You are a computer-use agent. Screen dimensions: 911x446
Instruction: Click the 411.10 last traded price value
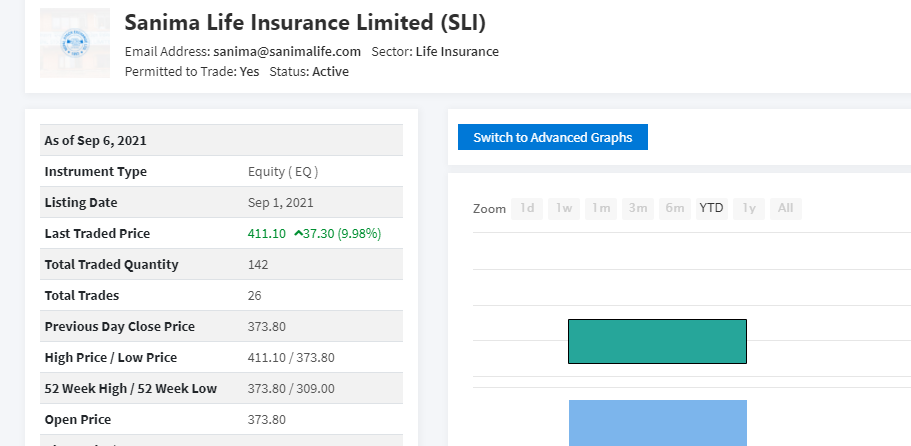[267, 233]
